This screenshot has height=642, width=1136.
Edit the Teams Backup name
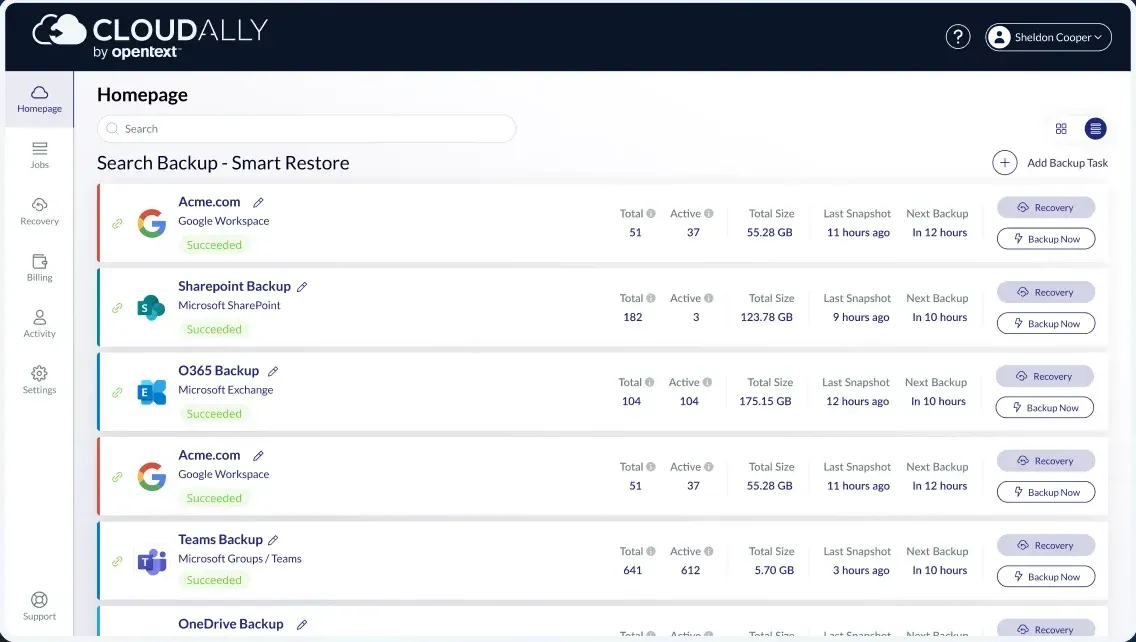coord(273,540)
